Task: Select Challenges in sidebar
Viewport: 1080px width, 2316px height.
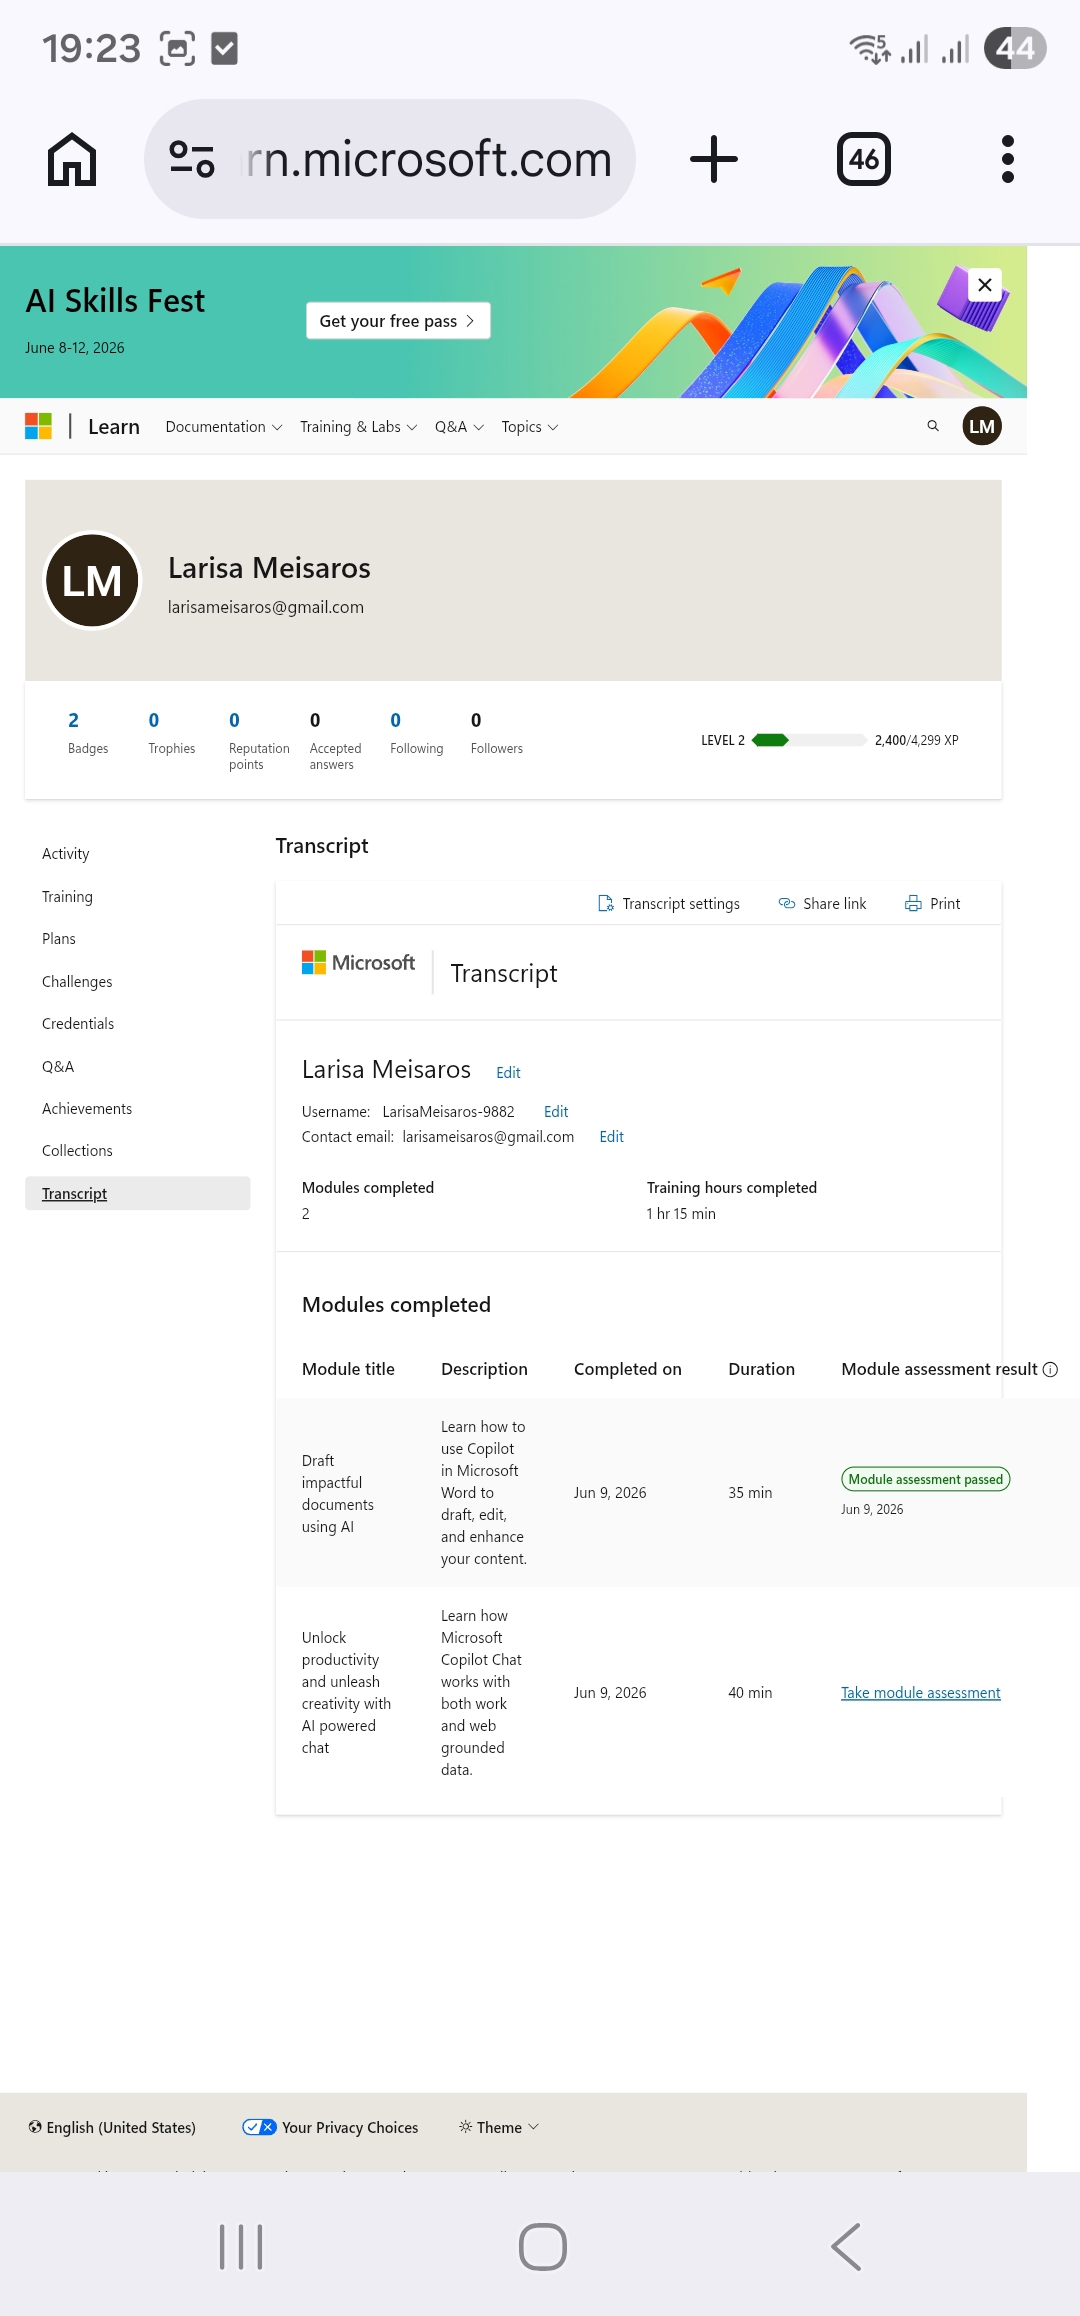Action: (x=77, y=982)
